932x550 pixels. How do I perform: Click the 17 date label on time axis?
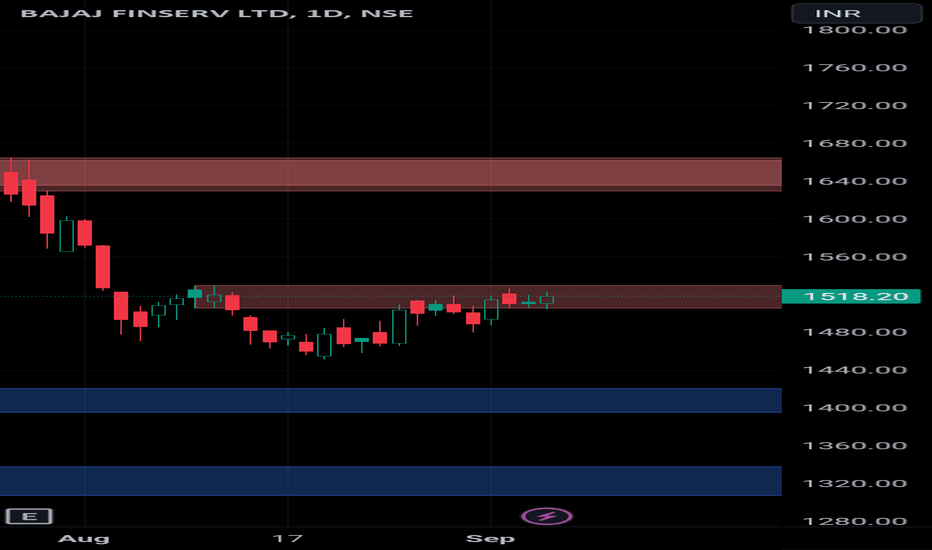pyautogui.click(x=288, y=539)
